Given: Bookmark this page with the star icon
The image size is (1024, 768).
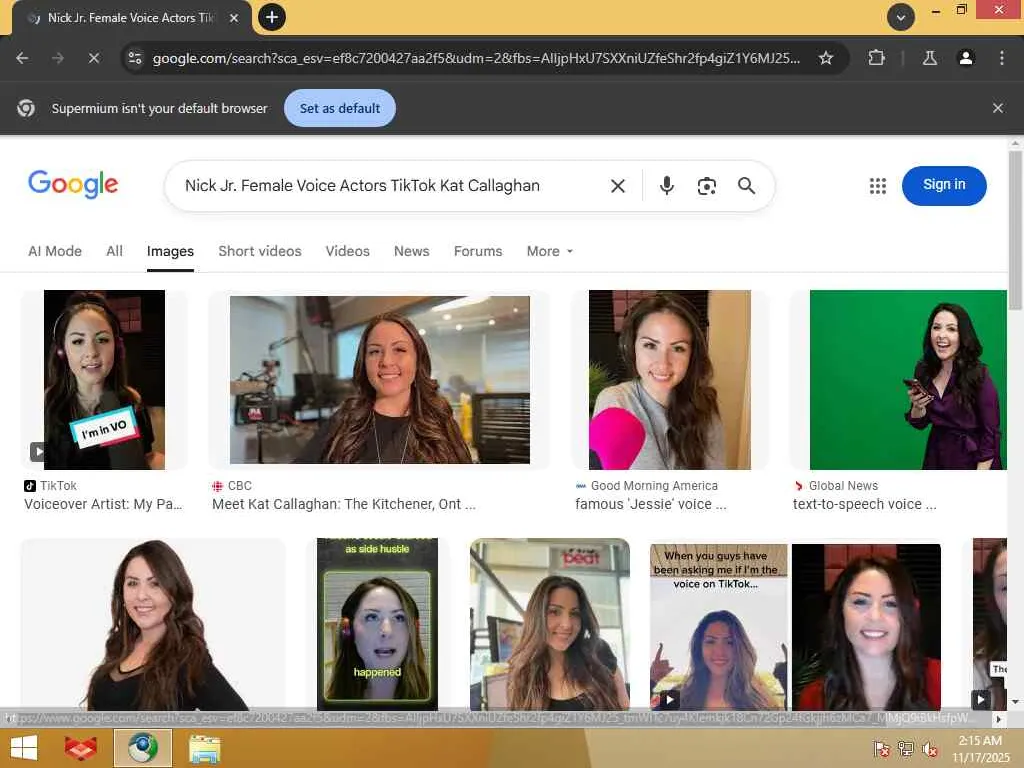Looking at the screenshot, I should click(x=826, y=58).
